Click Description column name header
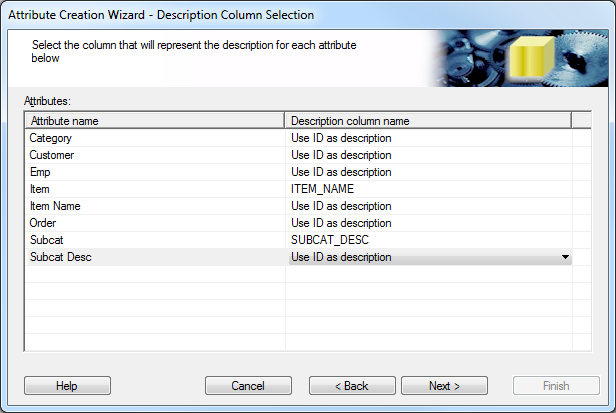This screenshot has height=413, width=616. tap(428, 121)
